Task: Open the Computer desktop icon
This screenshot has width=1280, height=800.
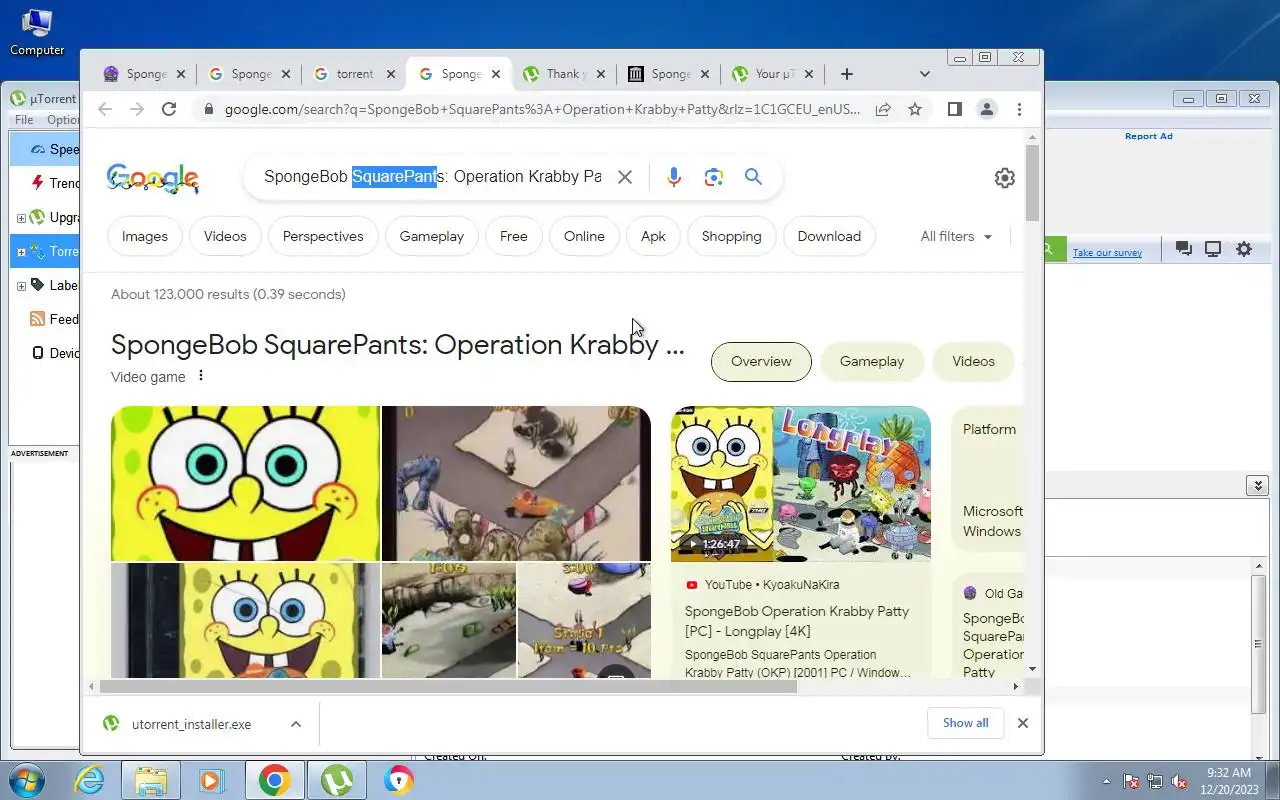Action: [x=37, y=32]
